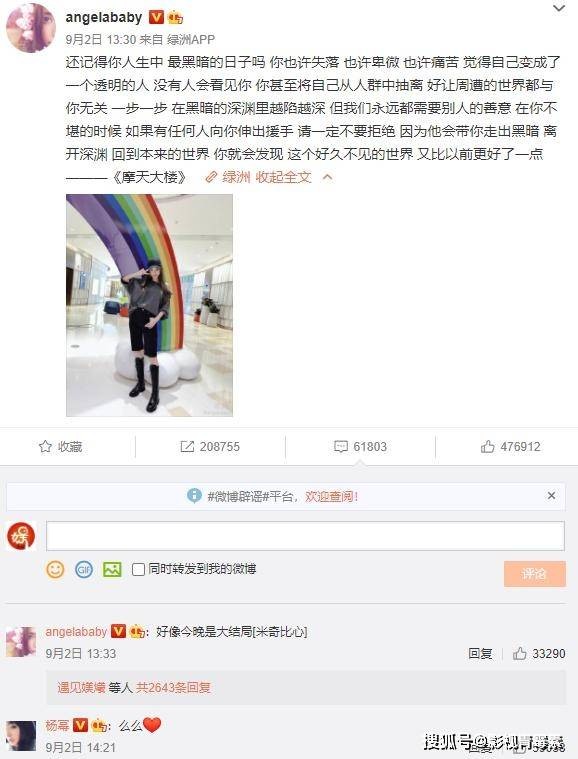Check 同时转发到我的微博 checkbox
The width and height of the screenshot is (578, 759).
pyautogui.click(x=138, y=569)
